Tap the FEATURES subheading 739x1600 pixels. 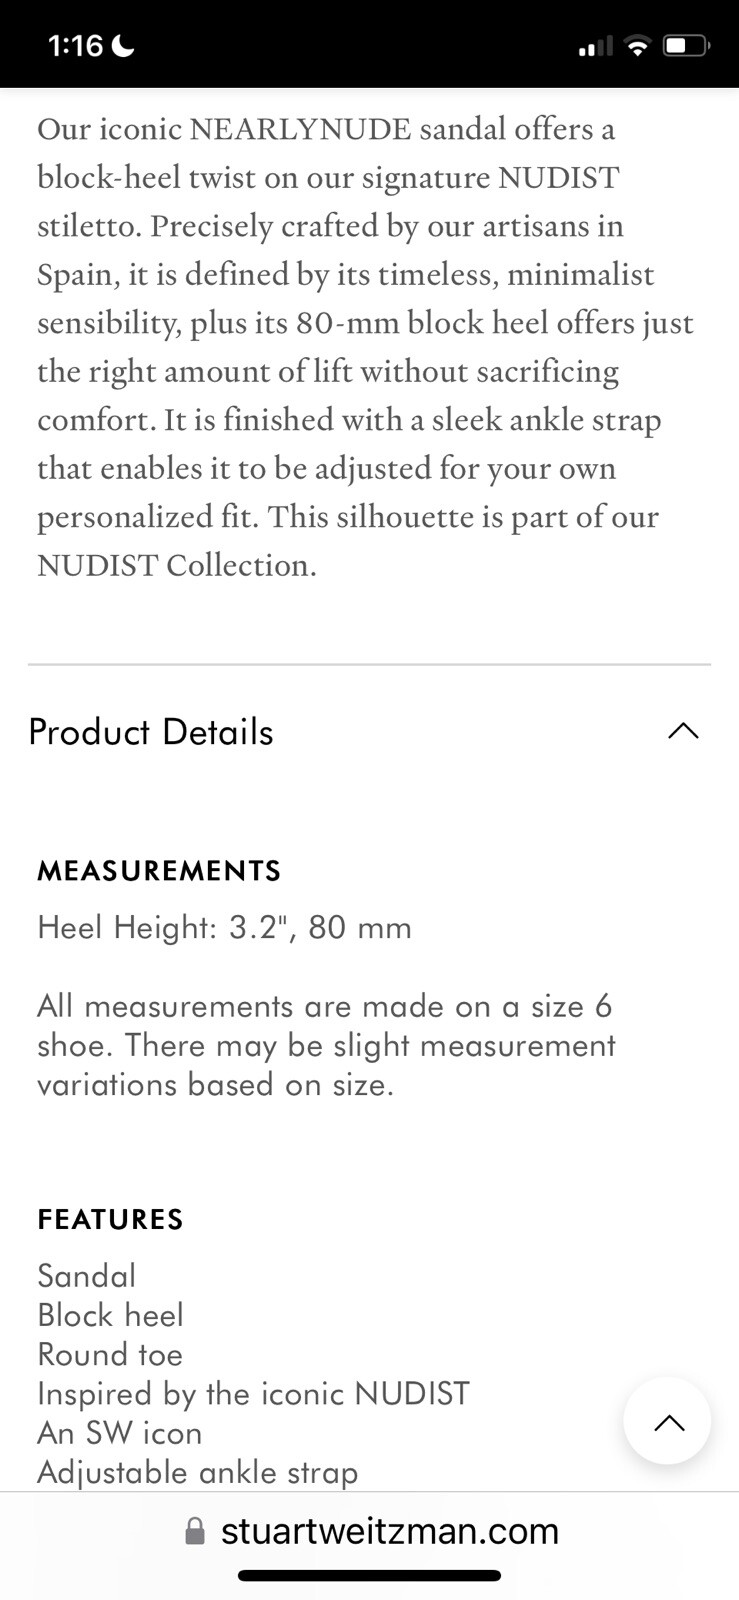pos(111,1220)
